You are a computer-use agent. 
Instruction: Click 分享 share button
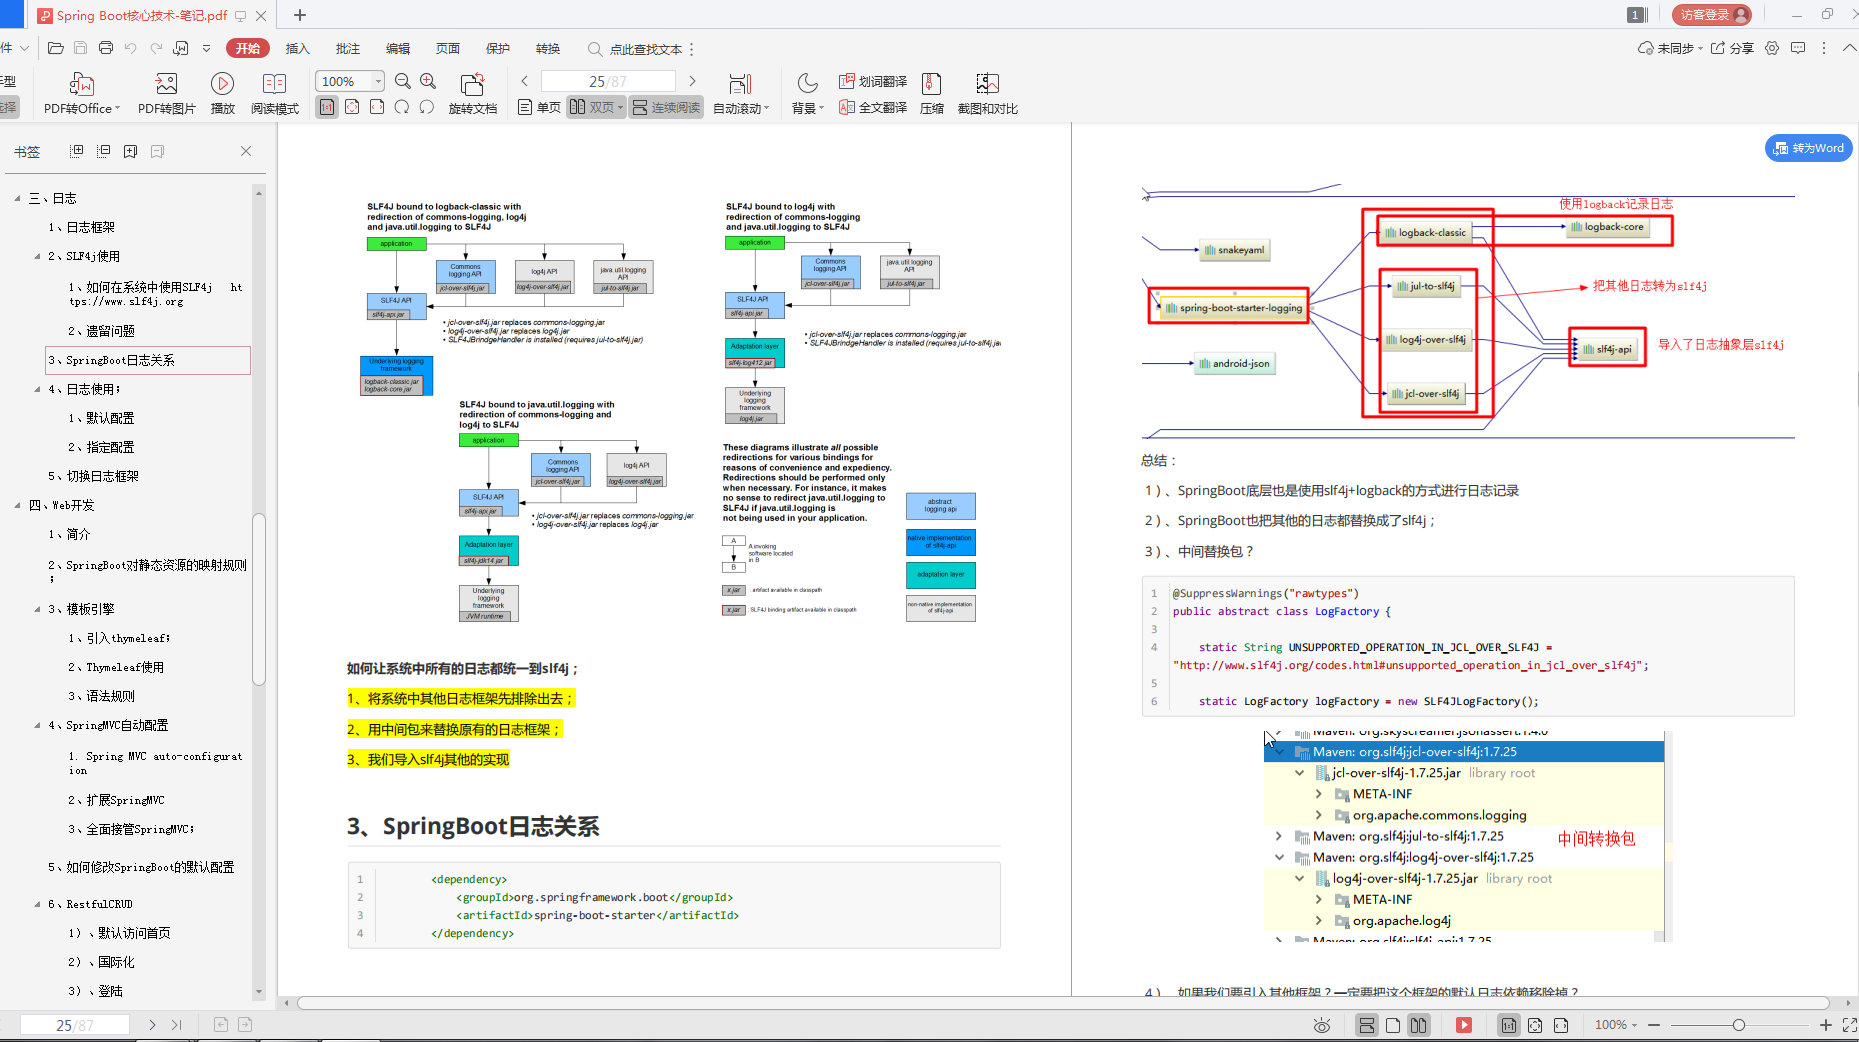1733,48
